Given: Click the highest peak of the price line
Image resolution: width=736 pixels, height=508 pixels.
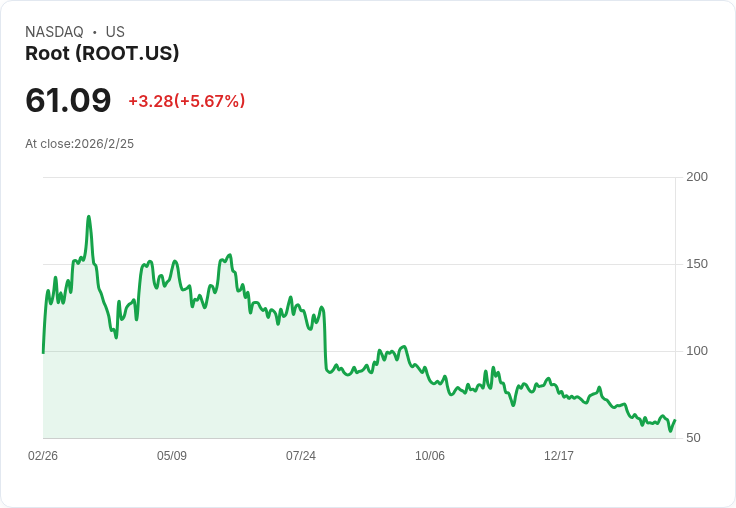Looking at the screenshot, I should click(x=89, y=216).
